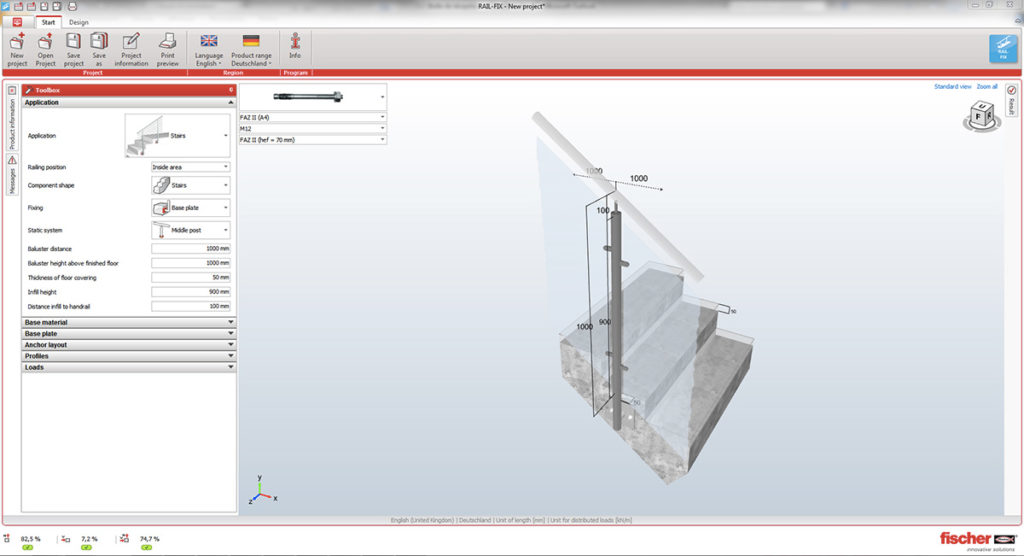
Task: Open the Static system Middle post dropdown
Action: click(x=190, y=230)
